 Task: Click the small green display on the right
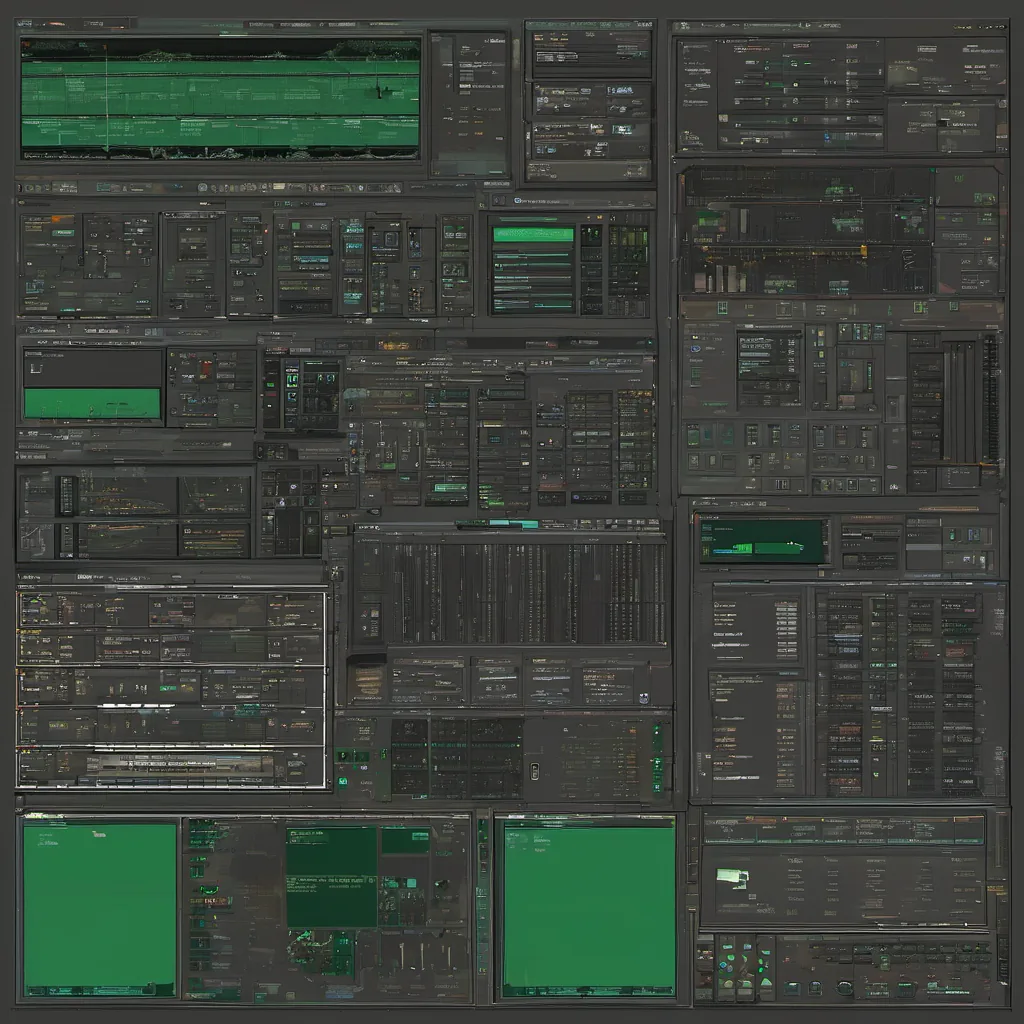pos(762,540)
